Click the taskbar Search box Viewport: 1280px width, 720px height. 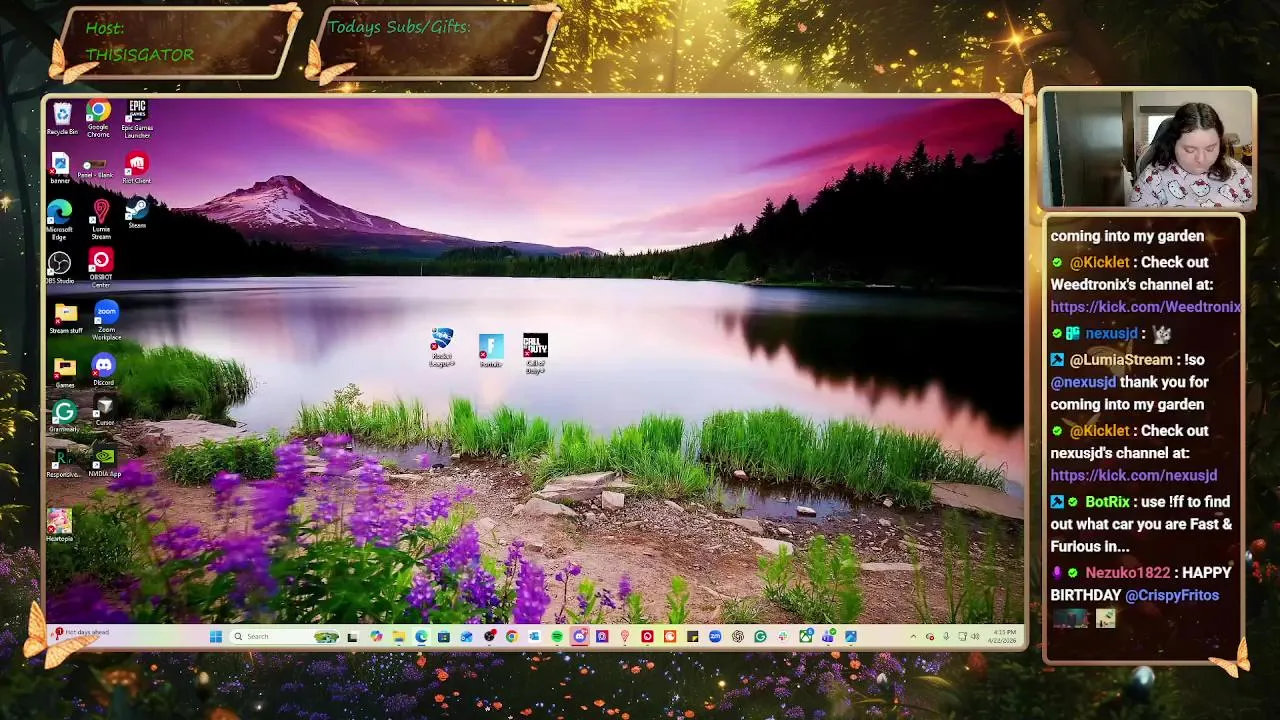pos(286,636)
